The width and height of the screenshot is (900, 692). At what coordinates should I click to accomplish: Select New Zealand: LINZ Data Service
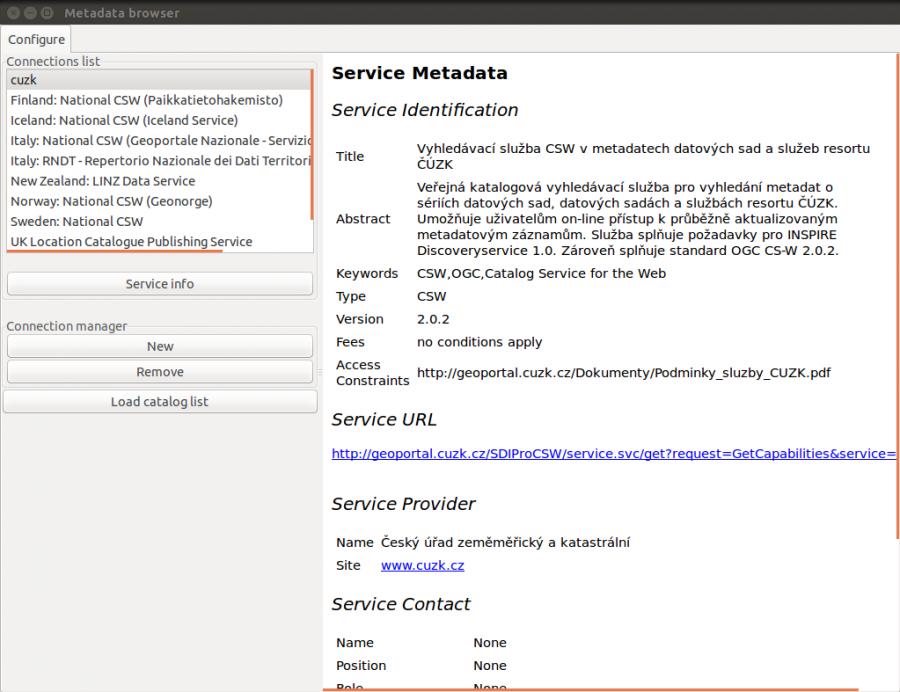(103, 181)
